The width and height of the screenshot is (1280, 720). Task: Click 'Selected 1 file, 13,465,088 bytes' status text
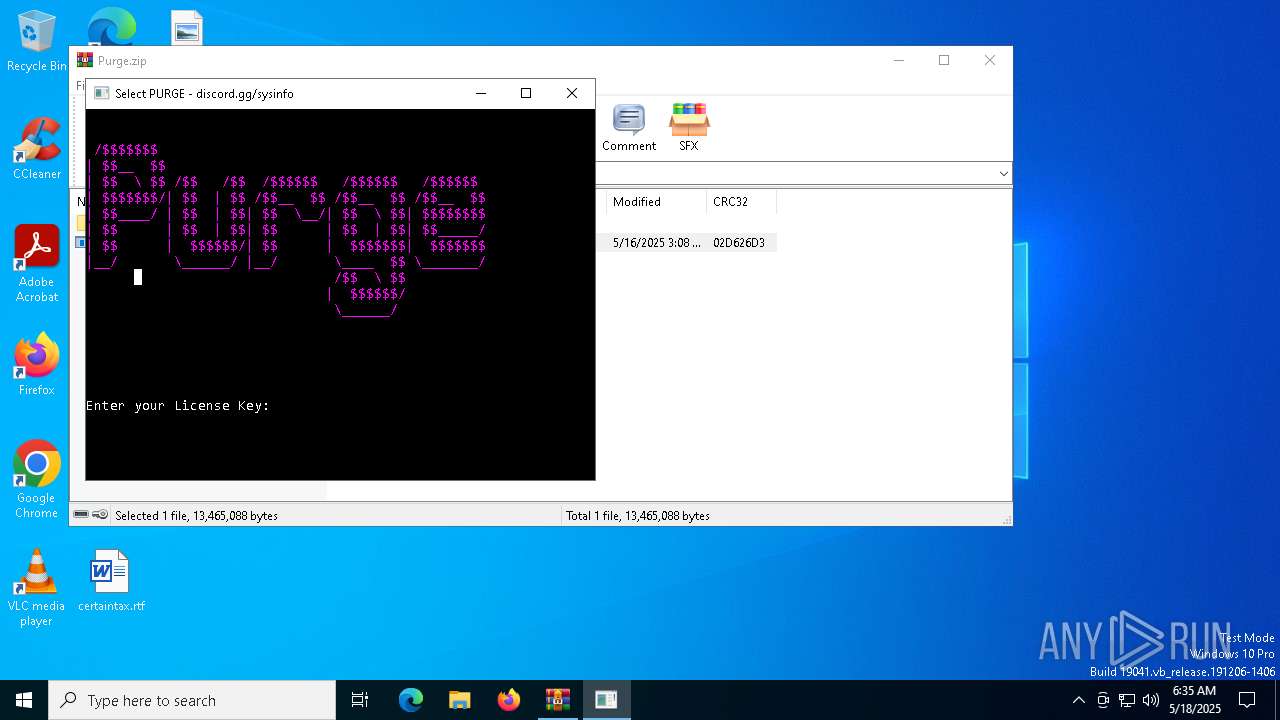pos(196,516)
